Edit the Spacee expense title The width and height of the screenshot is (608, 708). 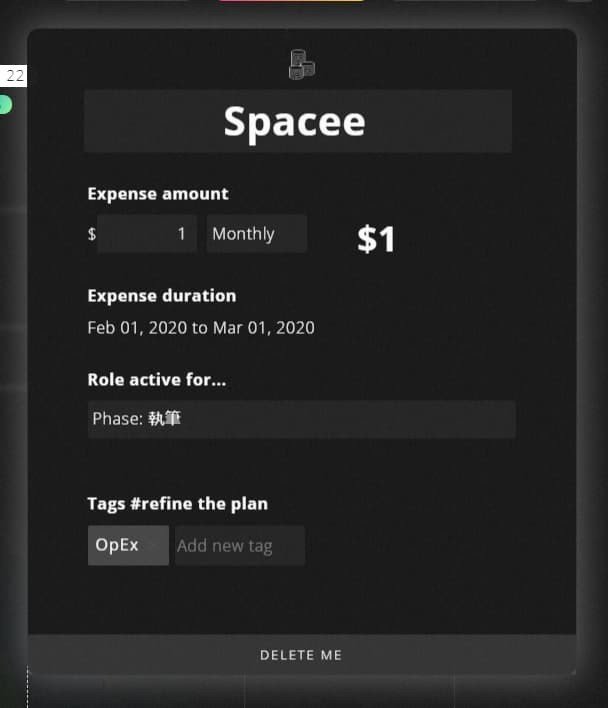pos(297,121)
